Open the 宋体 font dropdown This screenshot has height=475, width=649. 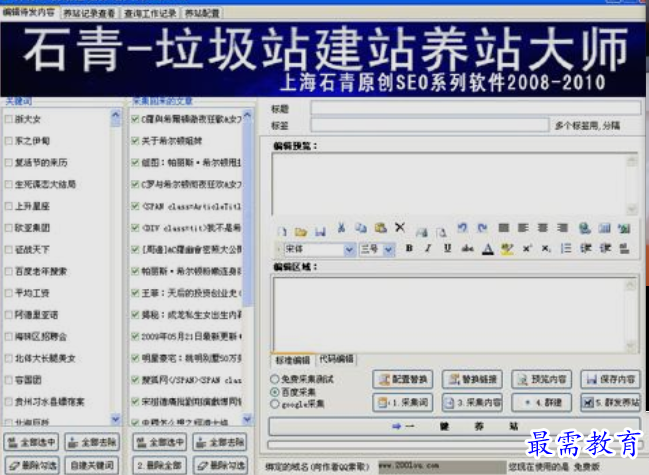(x=349, y=249)
